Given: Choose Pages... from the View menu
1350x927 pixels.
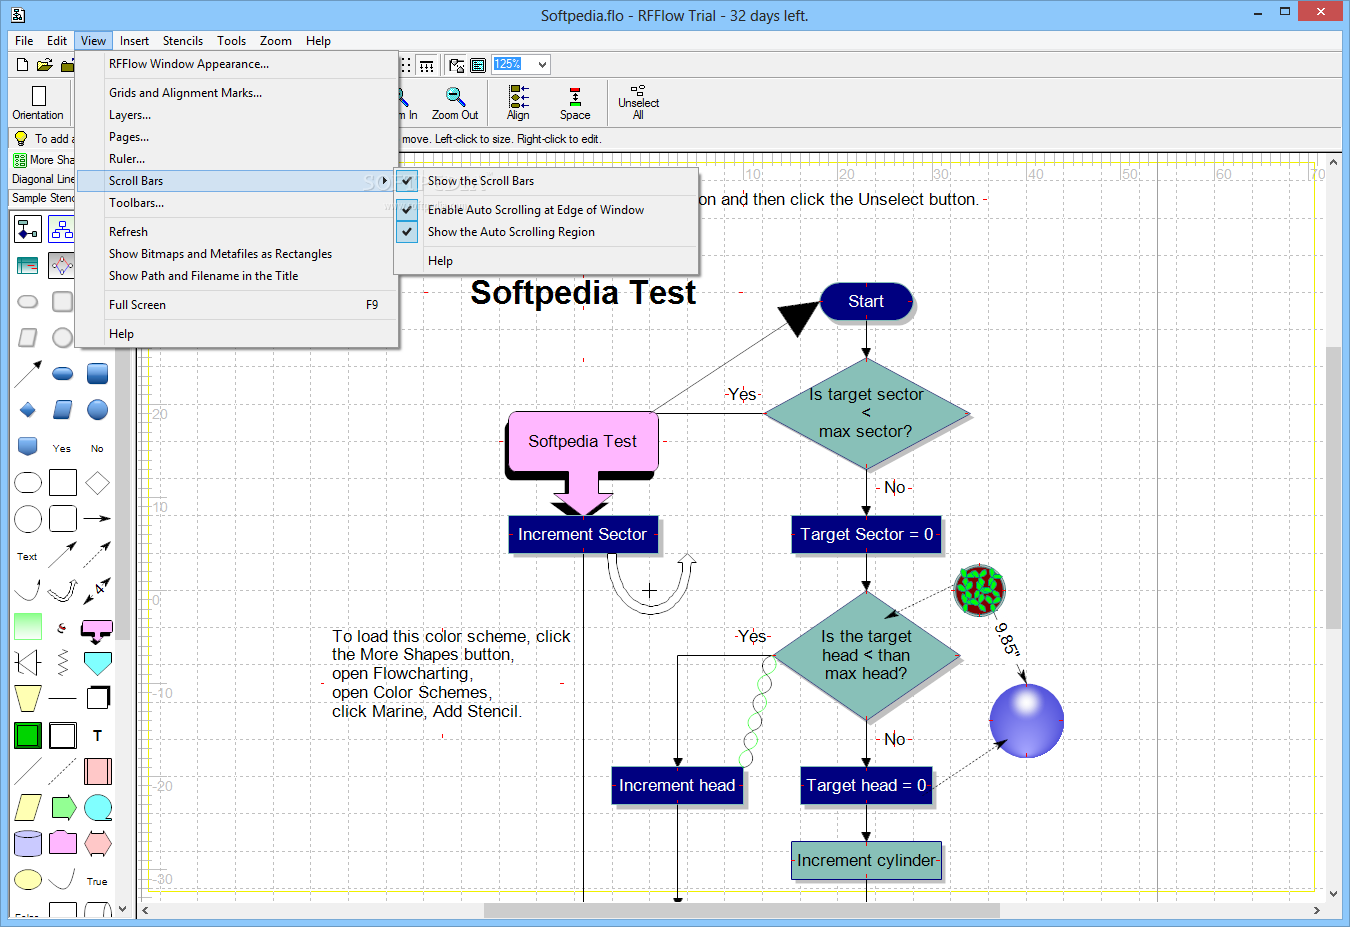Looking at the screenshot, I should (237, 137).
